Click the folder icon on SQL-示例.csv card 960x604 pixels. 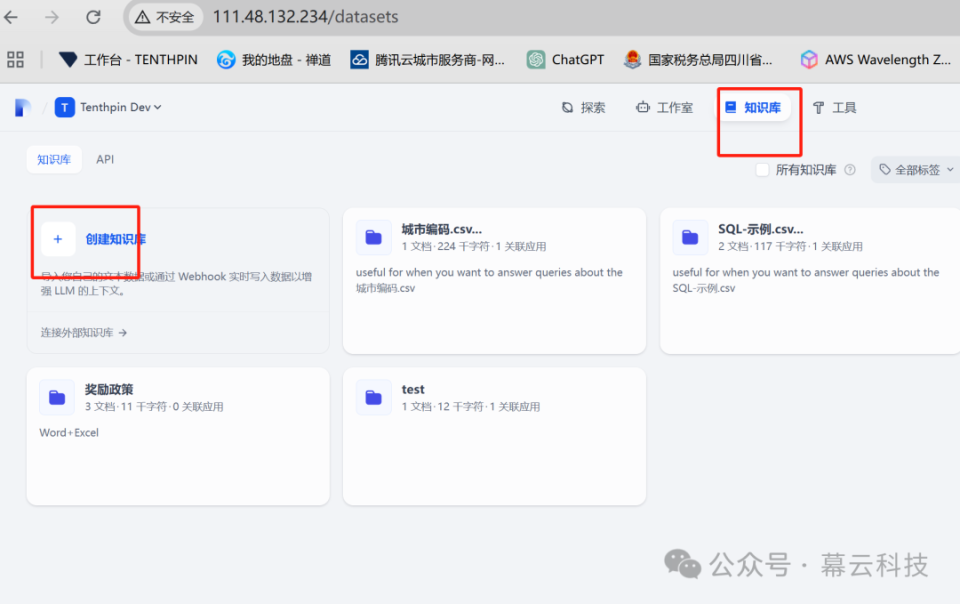[x=689, y=236]
